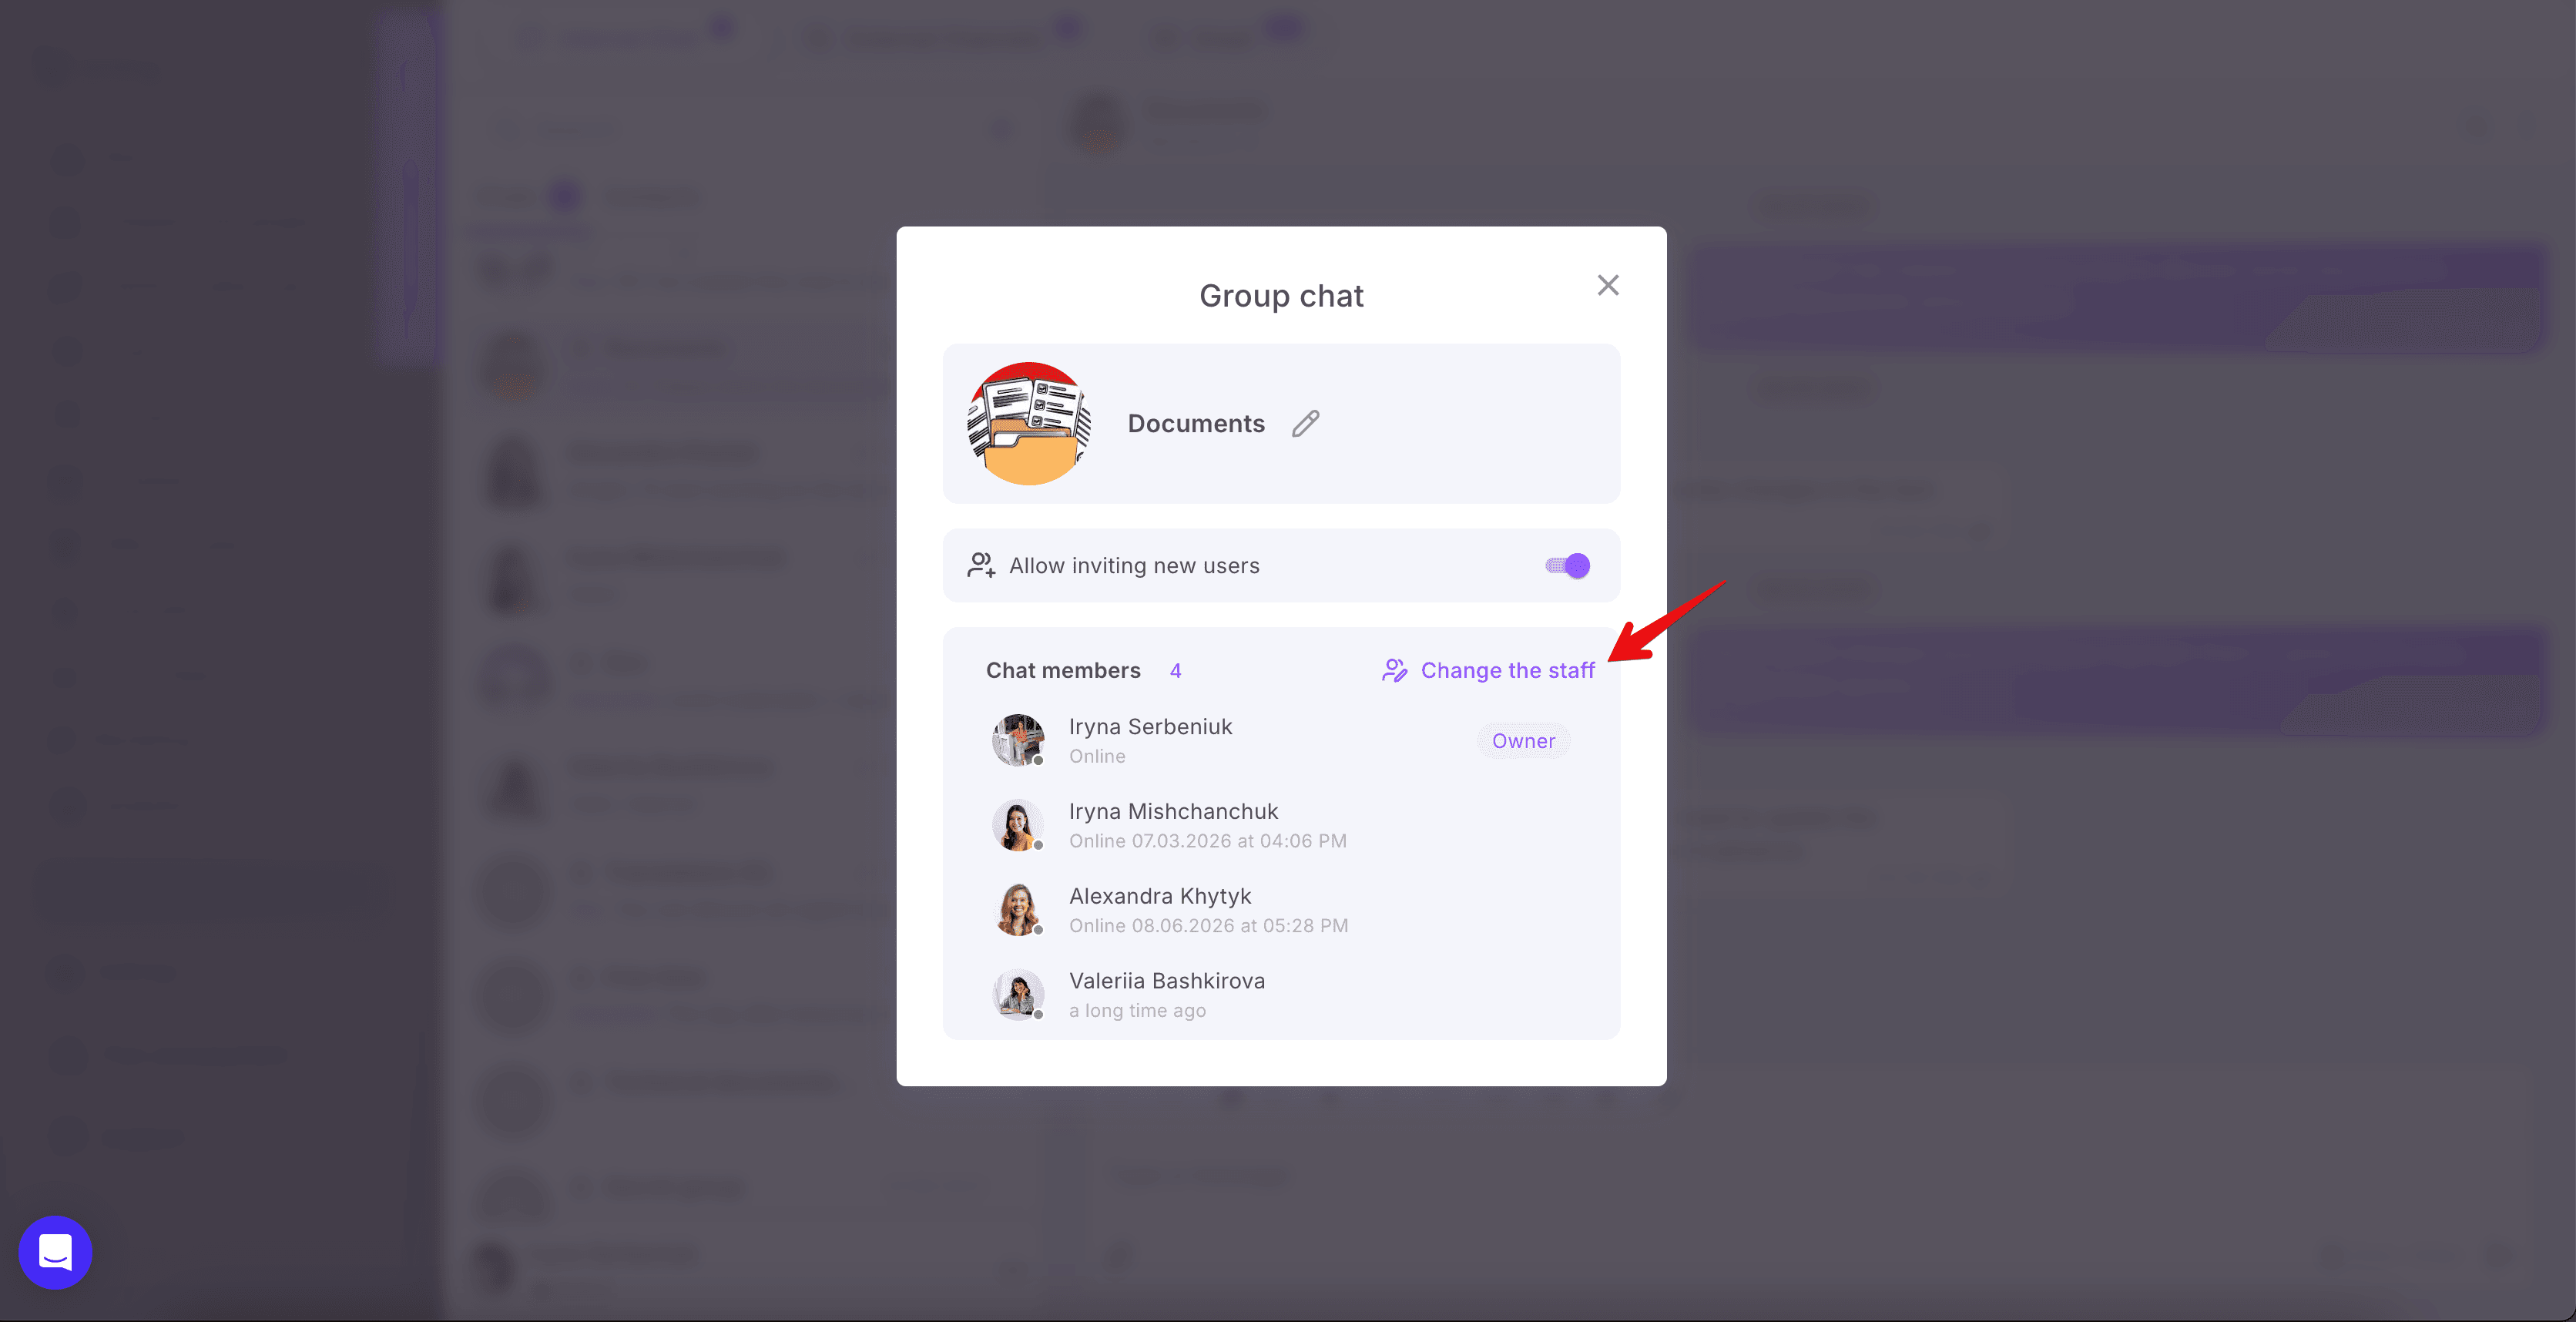Select Iryna Serbeniuk in members list

(1150, 727)
